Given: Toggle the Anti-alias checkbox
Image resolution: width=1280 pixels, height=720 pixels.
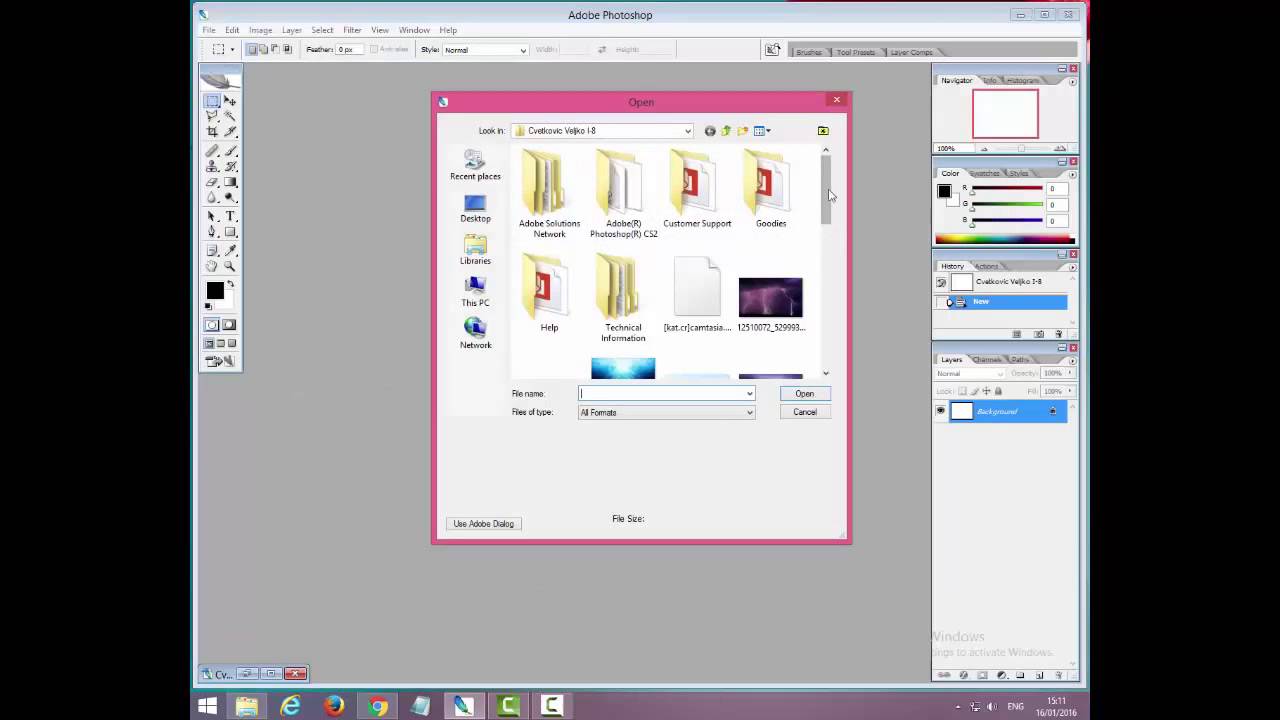Looking at the screenshot, I should [374, 50].
